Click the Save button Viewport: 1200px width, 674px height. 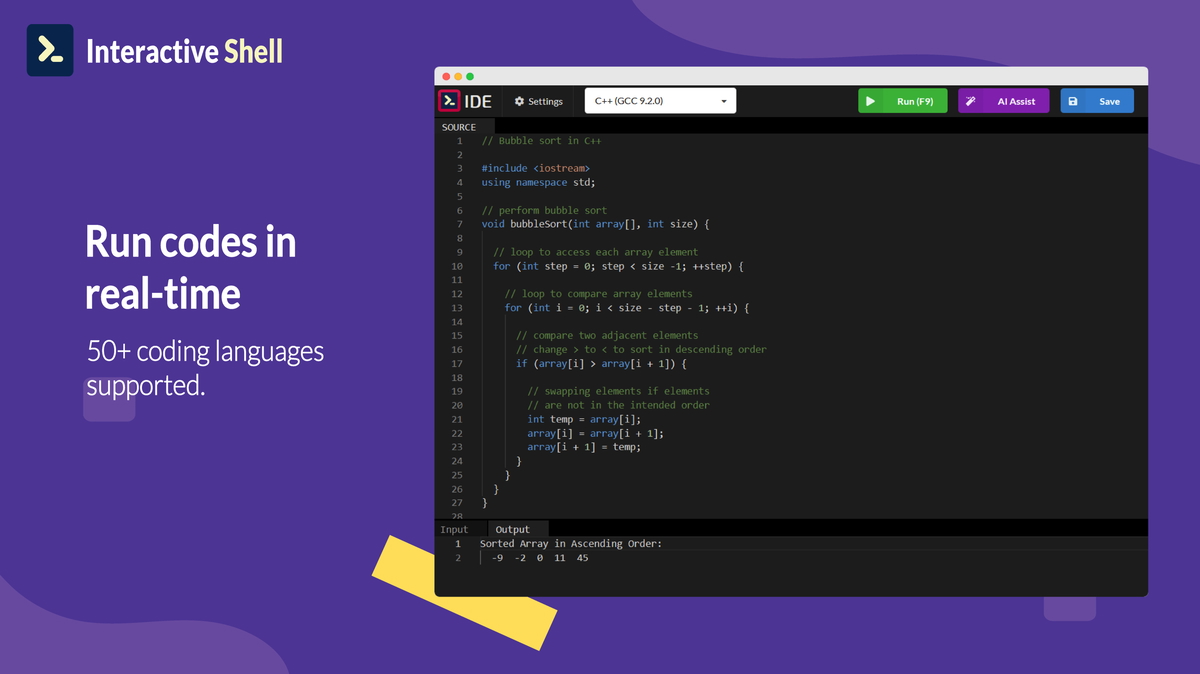pos(1097,100)
